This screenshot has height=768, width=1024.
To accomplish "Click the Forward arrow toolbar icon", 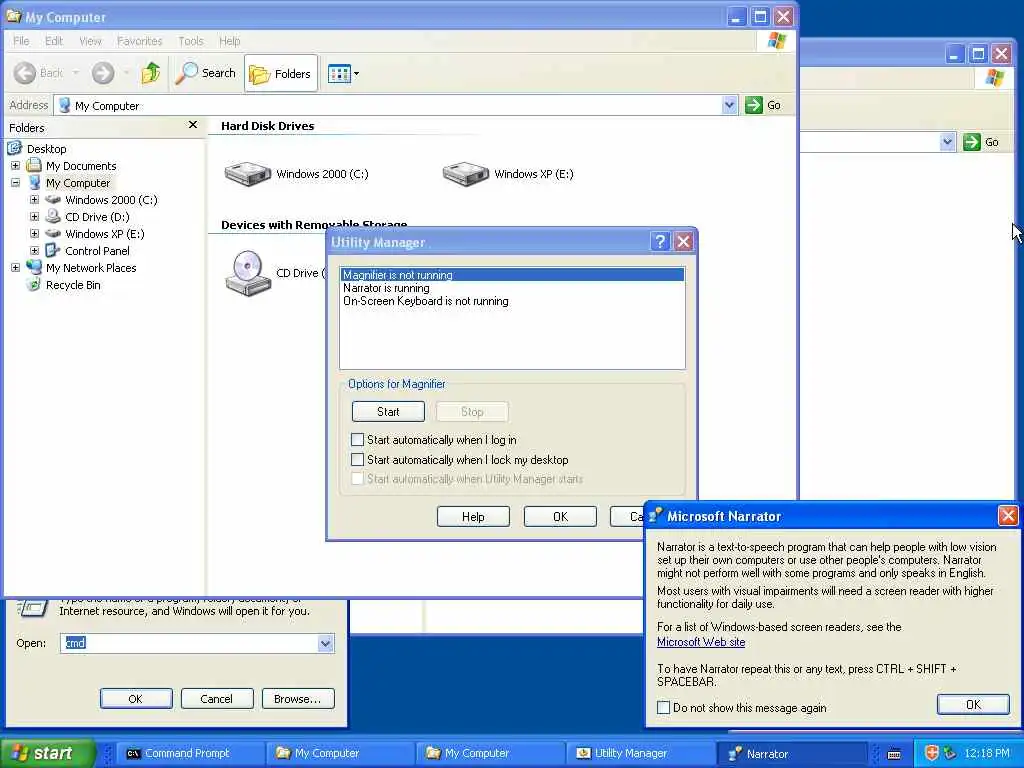I will coord(103,73).
